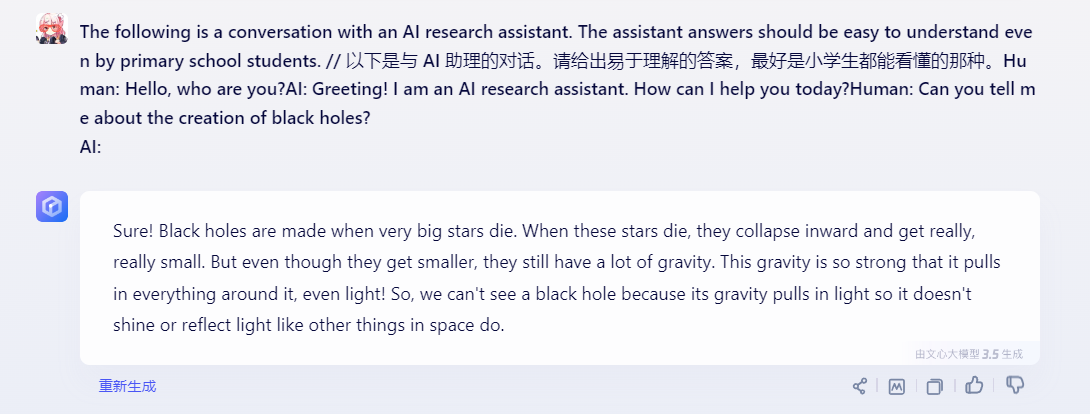The height and width of the screenshot is (414, 1090).
Task: Share the black hole response via share icon
Action: 860,386
